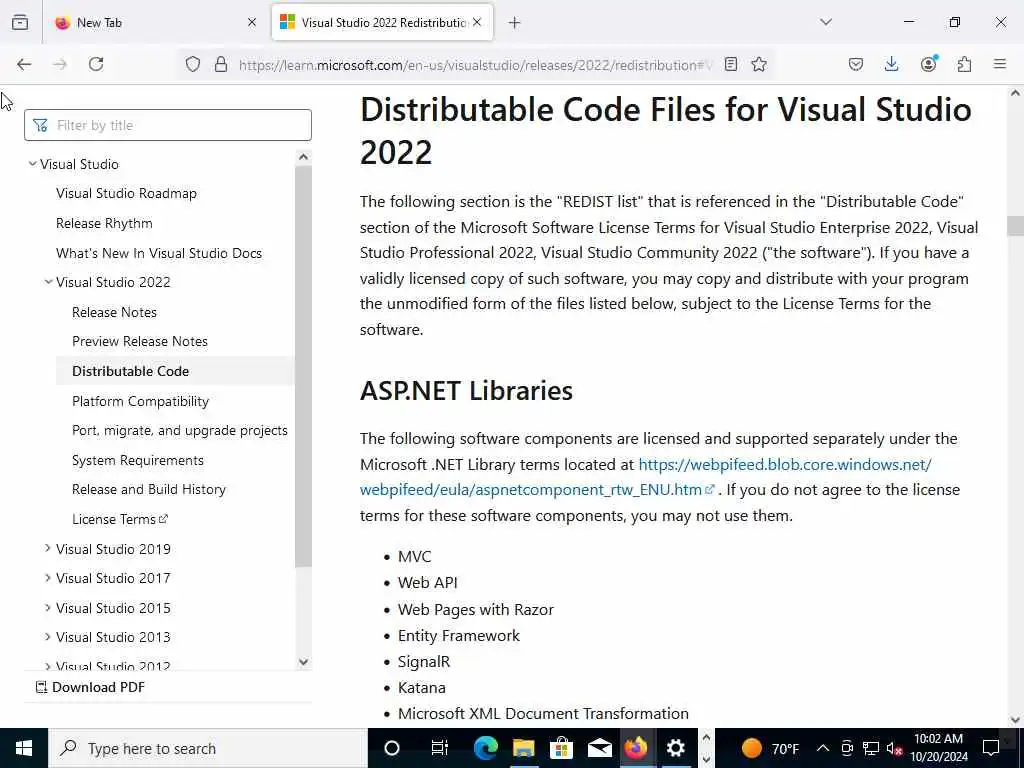Show hidden system tray icons
Image resolution: width=1024 pixels, height=768 pixels.
823,748
